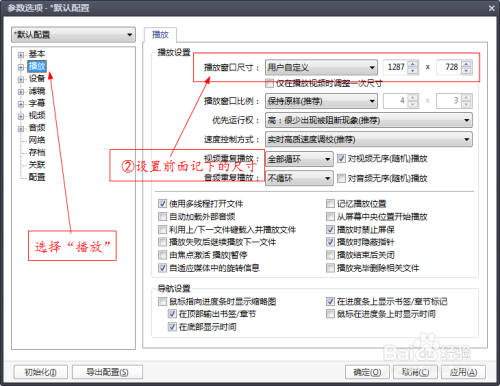Expand the 音频 tree node
This screenshot has height=386, width=500.
coord(21,129)
